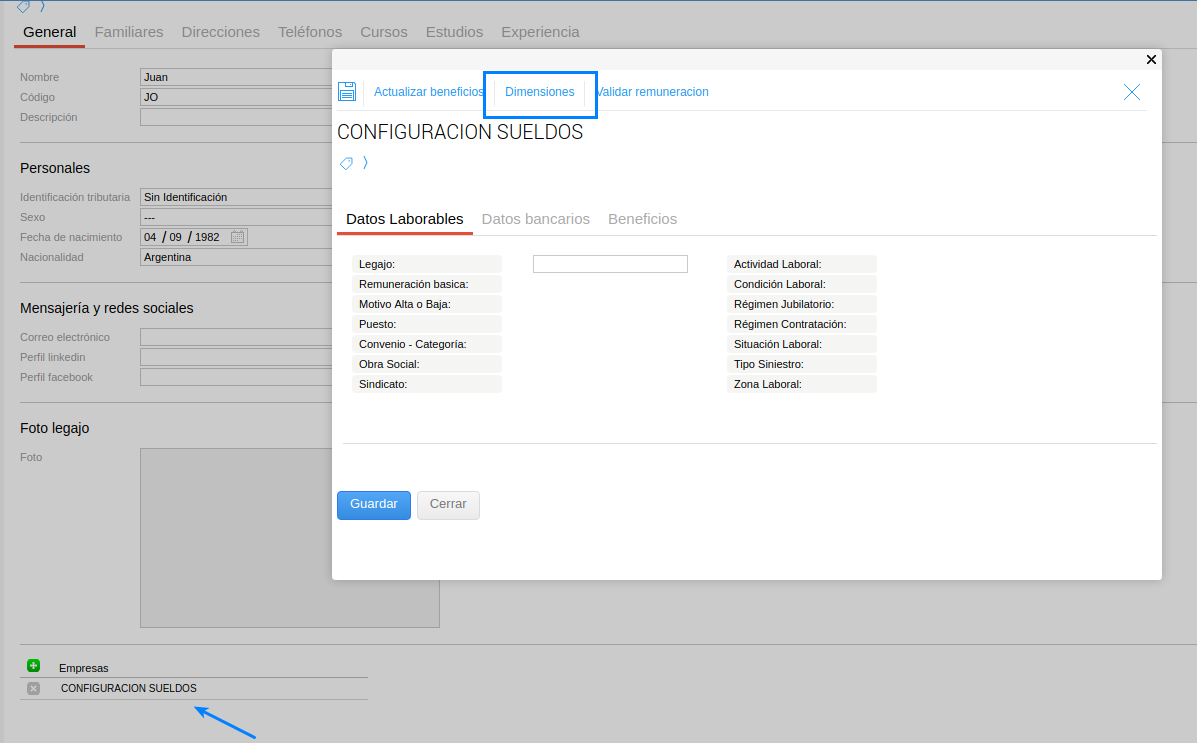Close dialog with the blue X icon

tap(1131, 92)
